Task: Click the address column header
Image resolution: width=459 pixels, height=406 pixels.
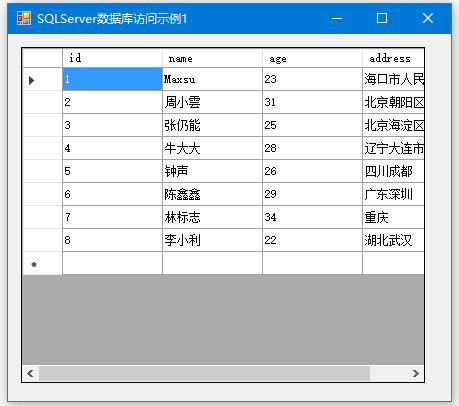Action: click(x=393, y=58)
